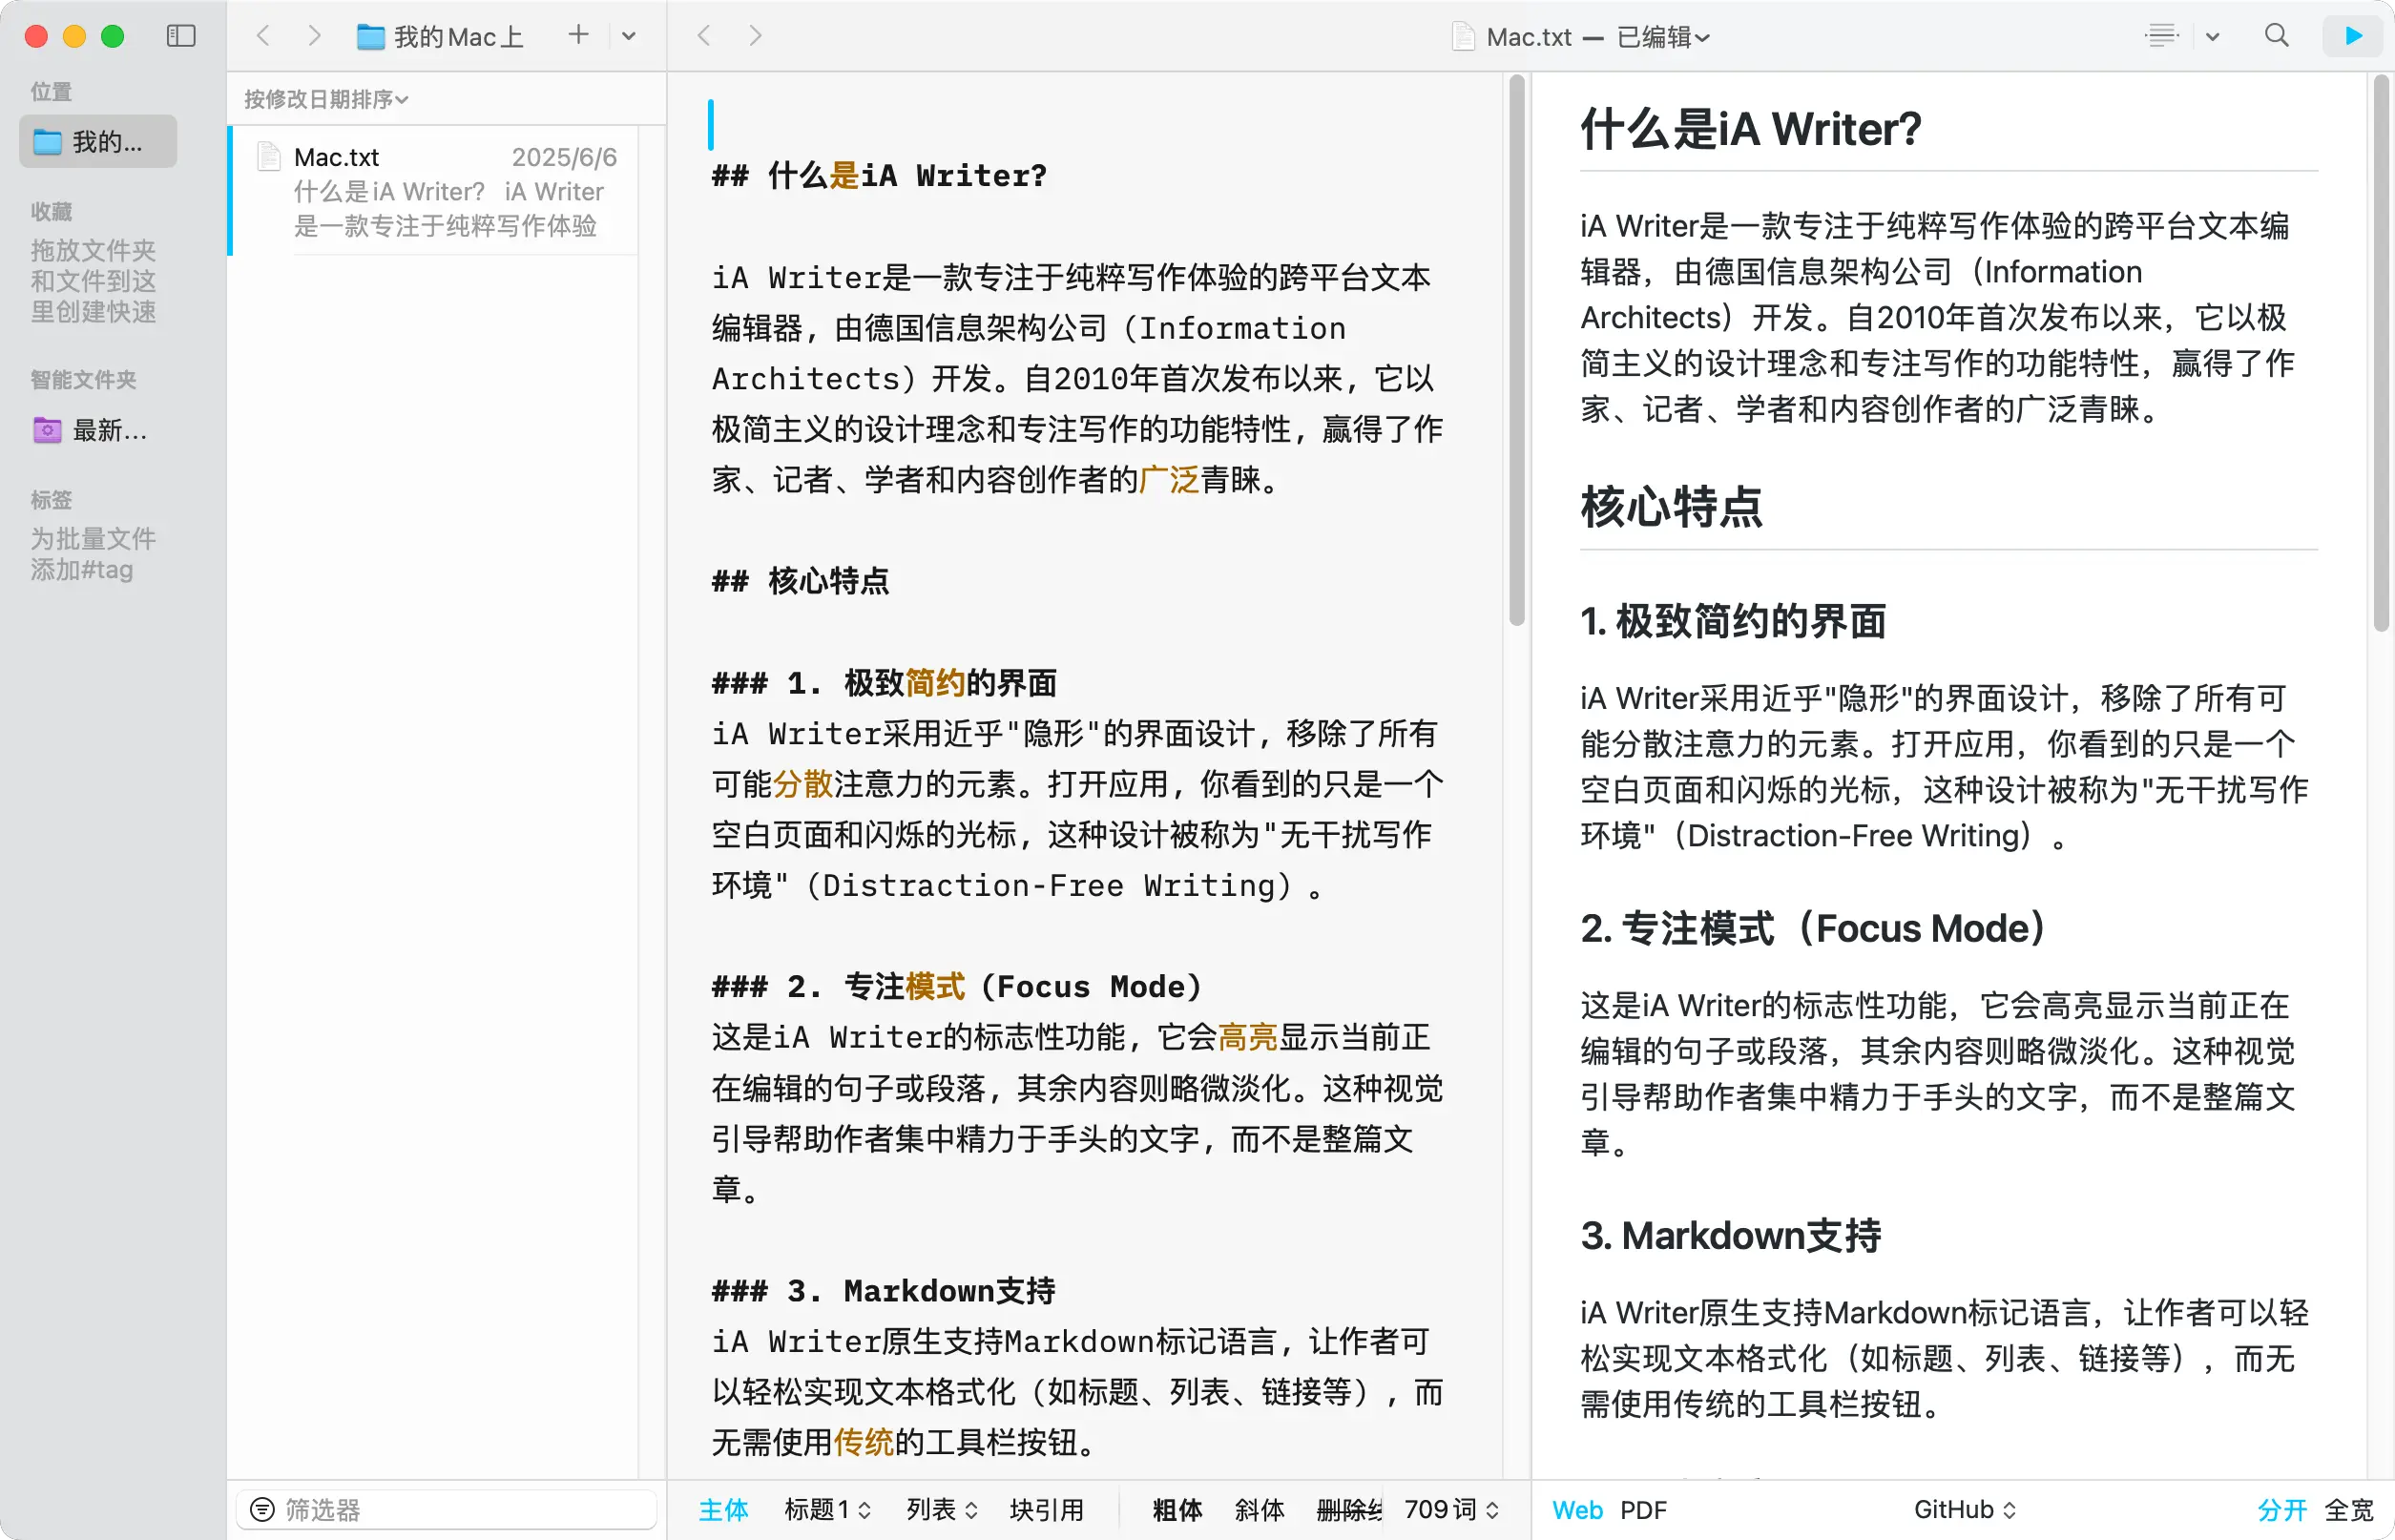
Task: Navigate back in editor history
Action: (704, 36)
